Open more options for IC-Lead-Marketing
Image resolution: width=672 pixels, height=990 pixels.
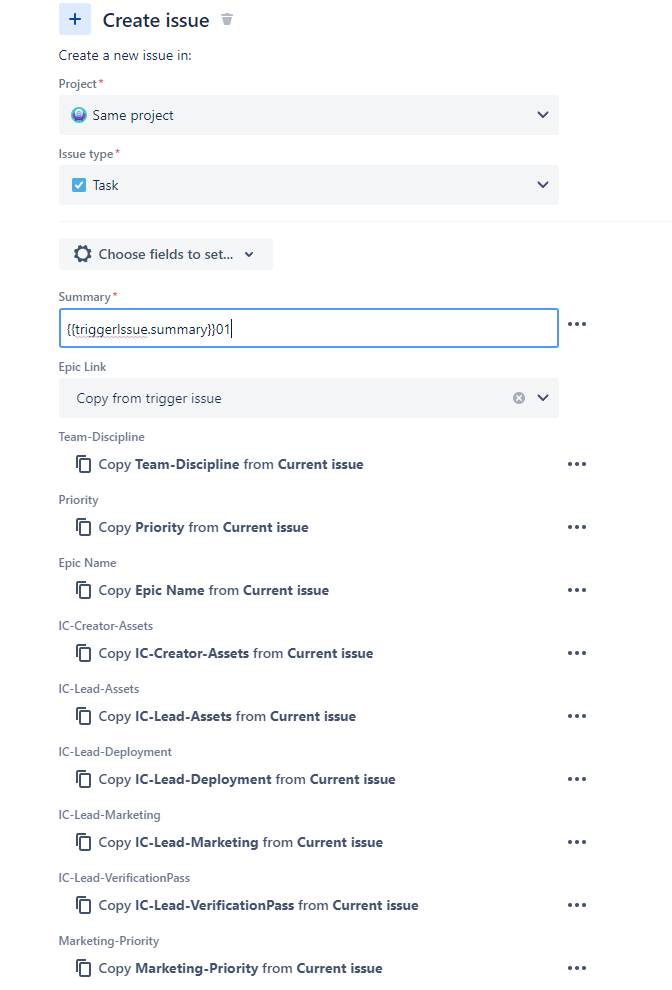(577, 842)
